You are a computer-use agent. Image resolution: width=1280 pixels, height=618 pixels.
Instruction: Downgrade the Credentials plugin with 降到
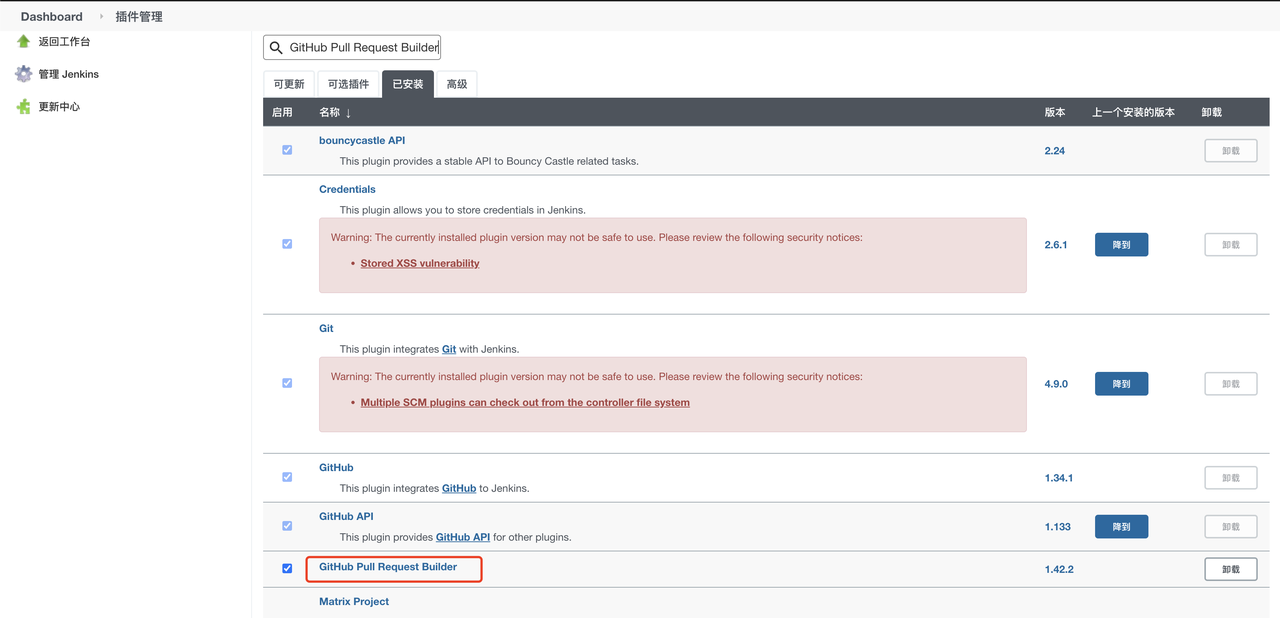click(x=1121, y=244)
